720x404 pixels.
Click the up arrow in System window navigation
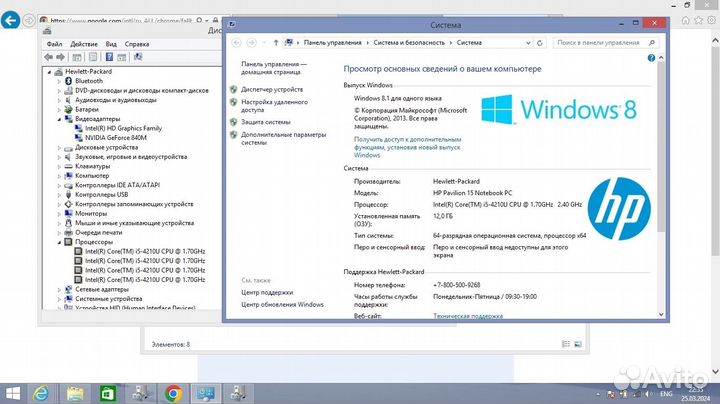point(276,43)
